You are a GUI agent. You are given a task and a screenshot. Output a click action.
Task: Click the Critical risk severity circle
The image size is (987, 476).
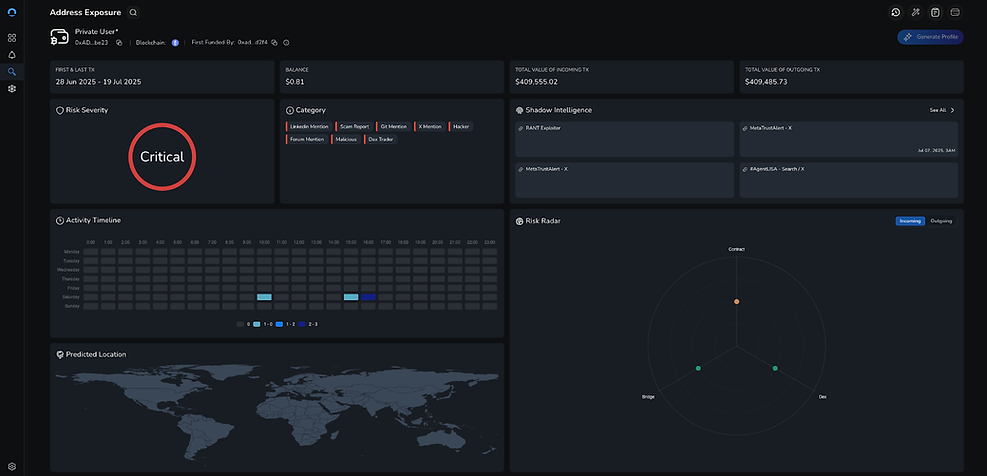pyautogui.click(x=162, y=157)
